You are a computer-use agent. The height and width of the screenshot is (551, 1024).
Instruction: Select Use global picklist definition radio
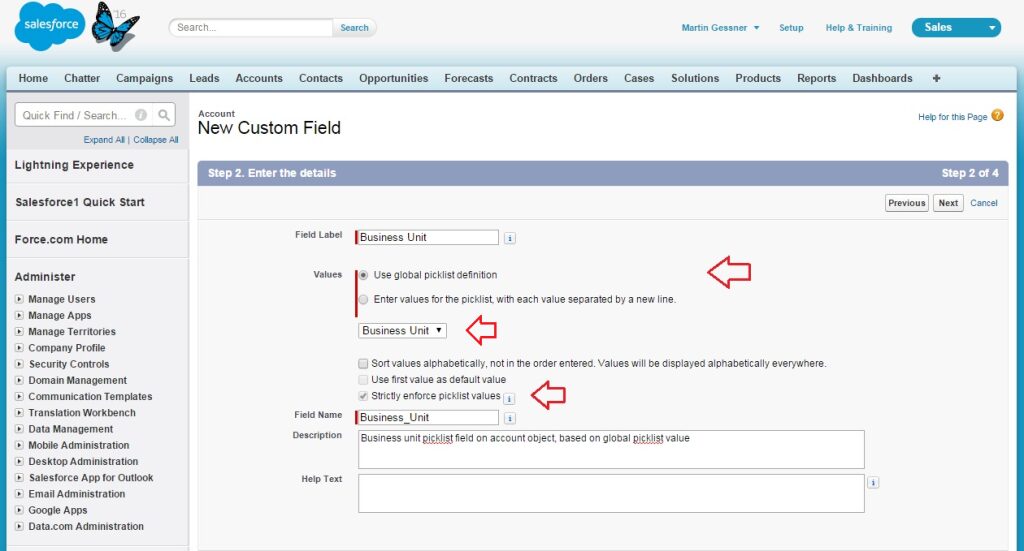click(363, 275)
